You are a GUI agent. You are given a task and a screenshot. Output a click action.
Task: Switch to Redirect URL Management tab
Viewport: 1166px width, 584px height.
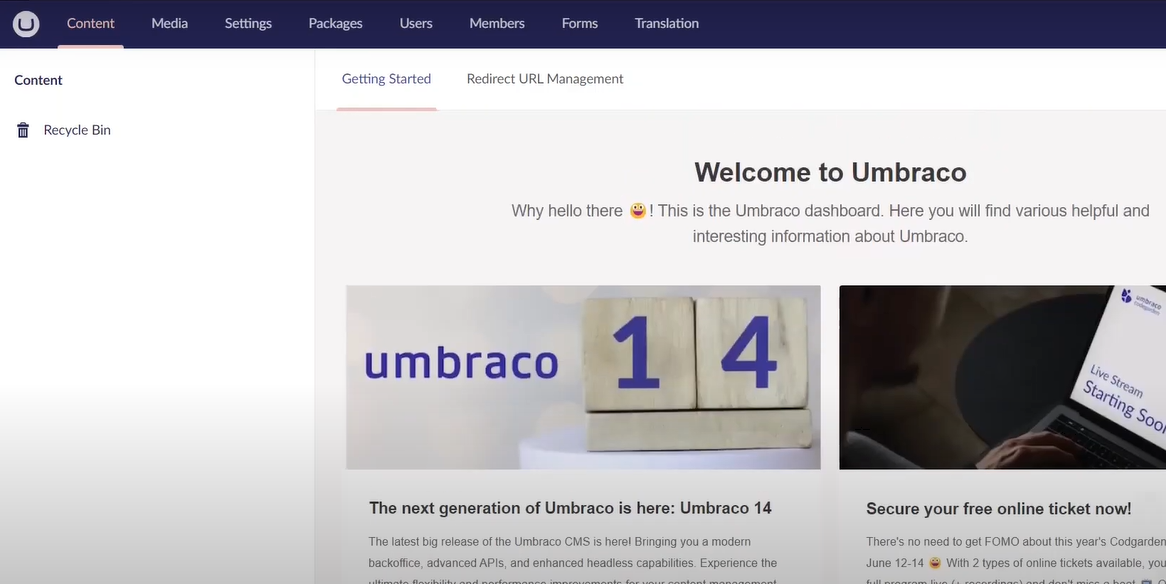click(545, 79)
